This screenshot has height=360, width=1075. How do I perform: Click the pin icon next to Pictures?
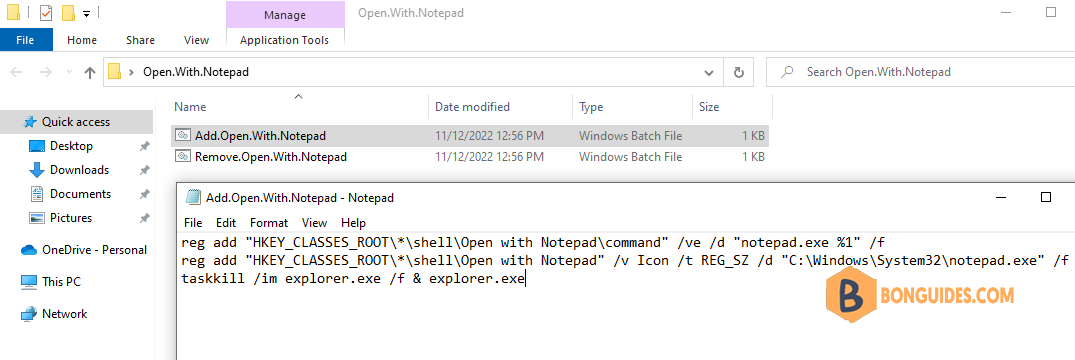point(144,218)
